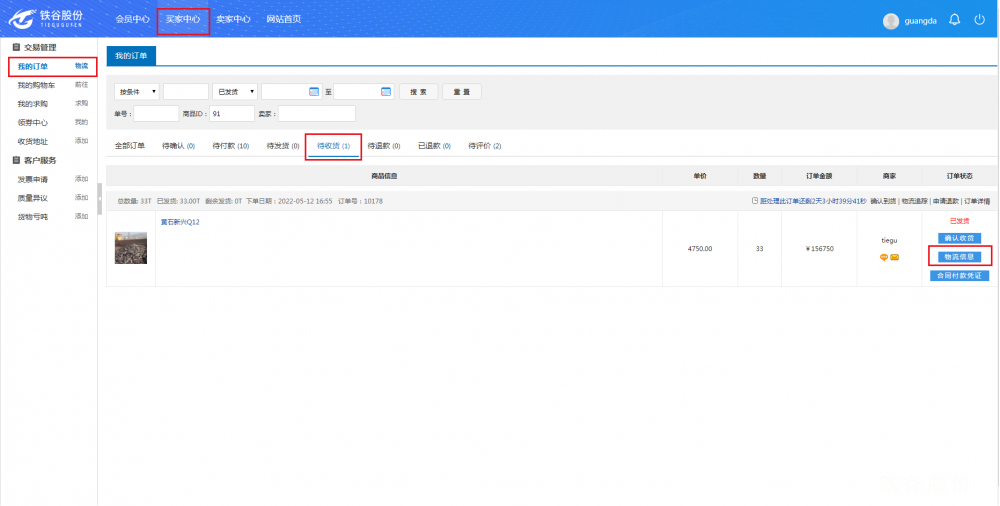Click the power logout icon
Viewport: 1000px width, 506px height.
point(979,20)
